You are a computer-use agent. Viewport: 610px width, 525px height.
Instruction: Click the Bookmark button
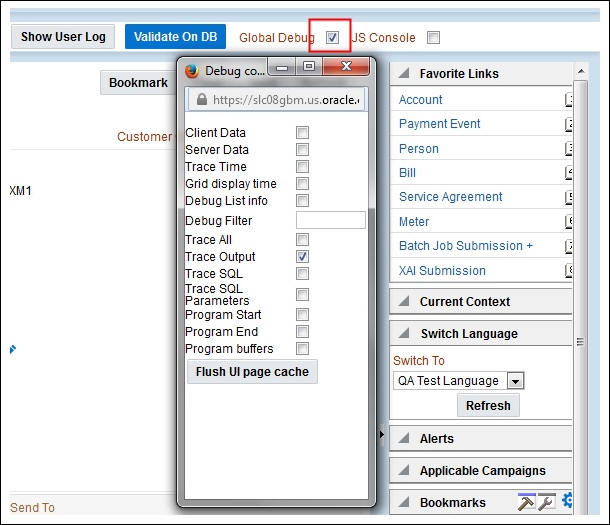tap(138, 82)
